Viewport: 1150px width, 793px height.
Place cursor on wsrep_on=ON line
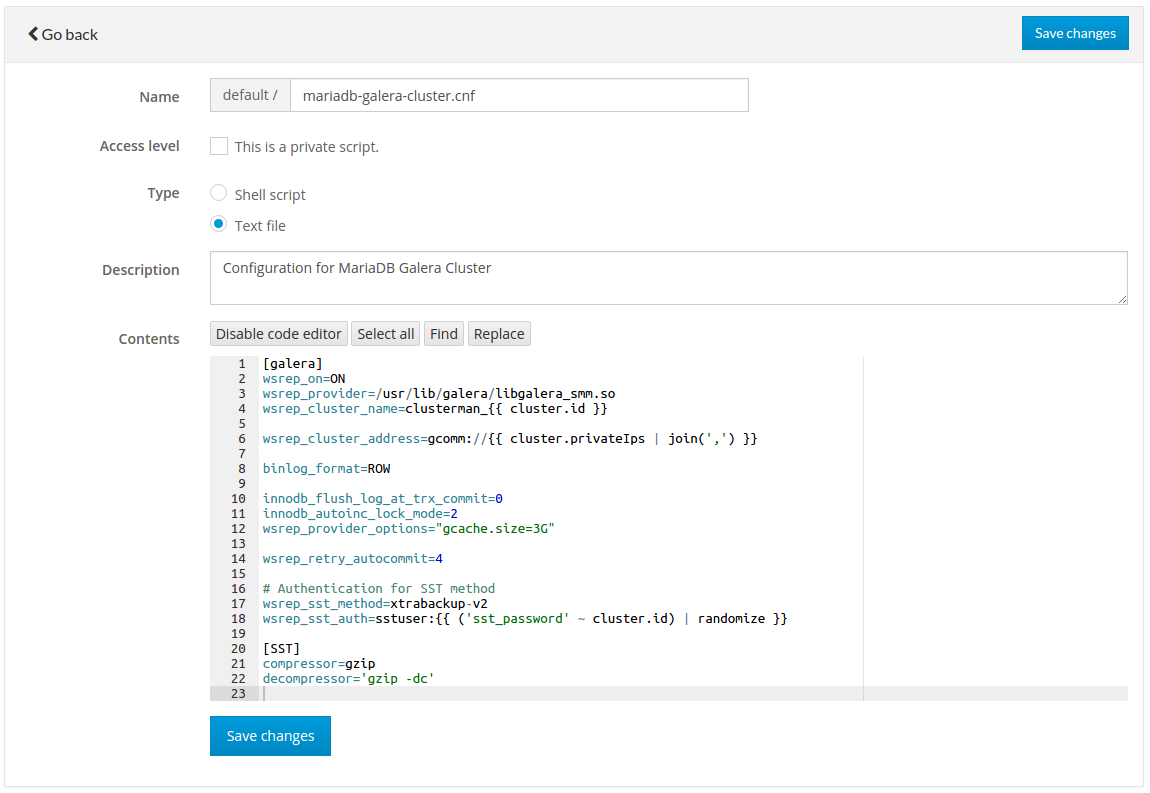tap(304, 379)
